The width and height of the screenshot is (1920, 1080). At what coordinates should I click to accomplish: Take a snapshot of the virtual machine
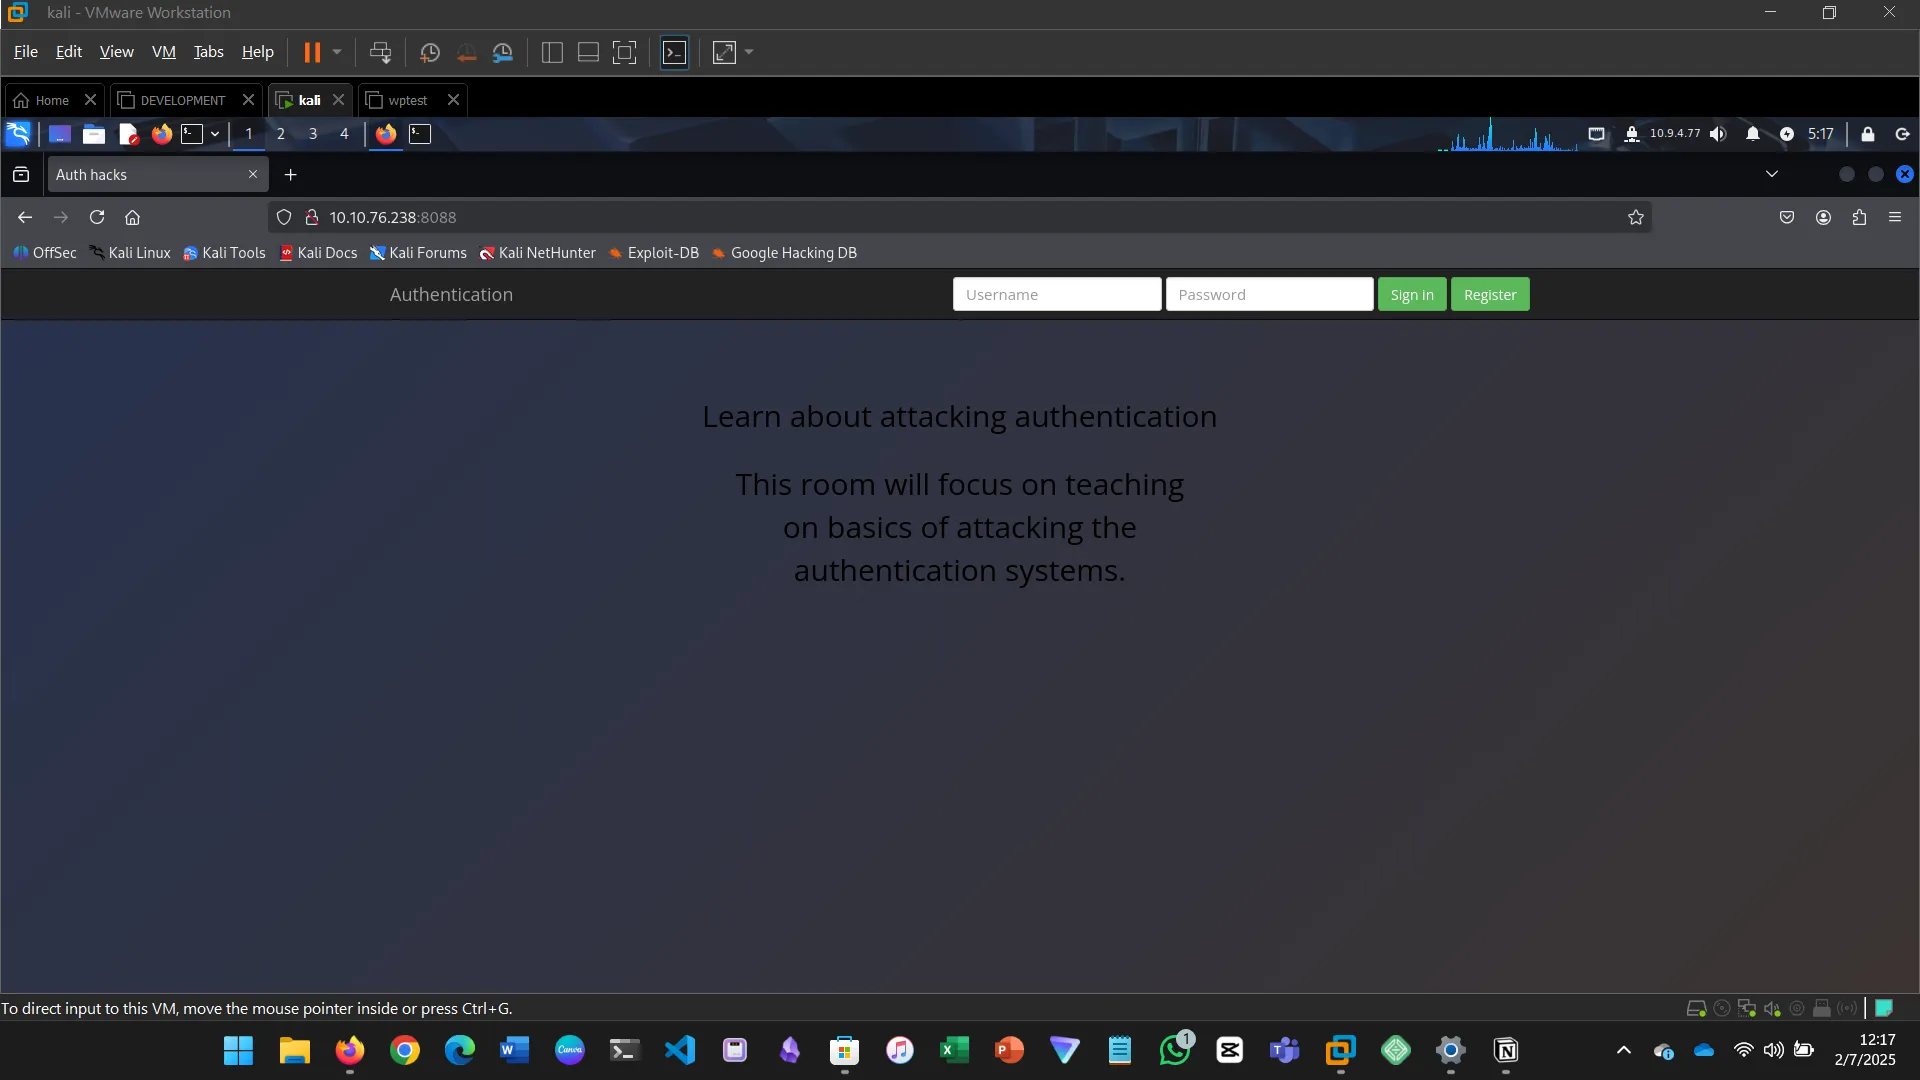pyautogui.click(x=430, y=52)
